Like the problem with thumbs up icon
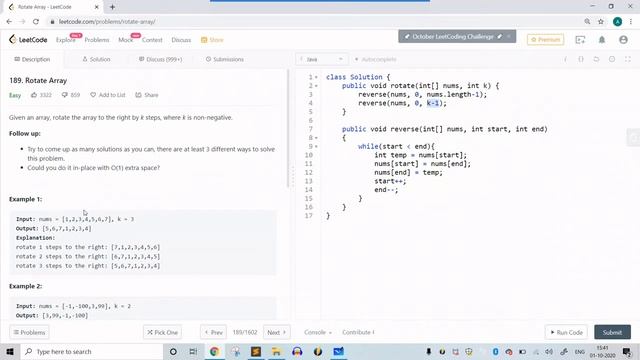640x360 pixels. pyautogui.click(x=34, y=95)
